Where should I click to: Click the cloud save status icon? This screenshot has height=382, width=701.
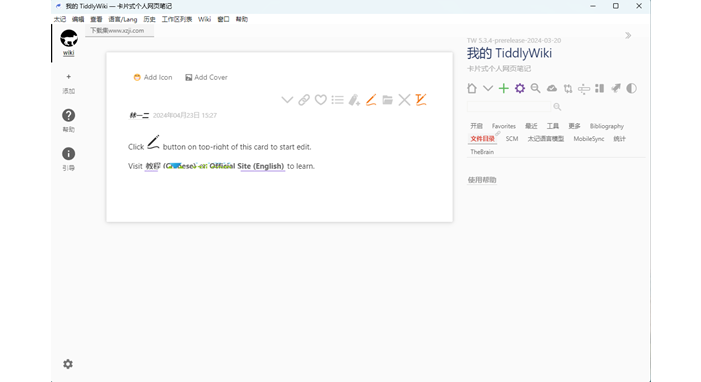pos(552,88)
